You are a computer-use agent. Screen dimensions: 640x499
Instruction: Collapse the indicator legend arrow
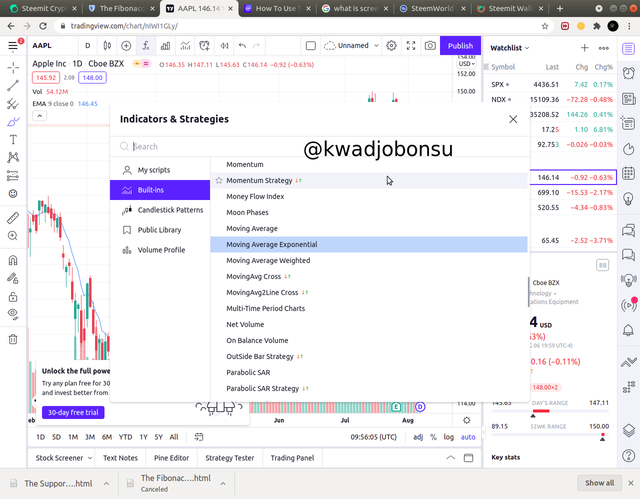pos(39,116)
